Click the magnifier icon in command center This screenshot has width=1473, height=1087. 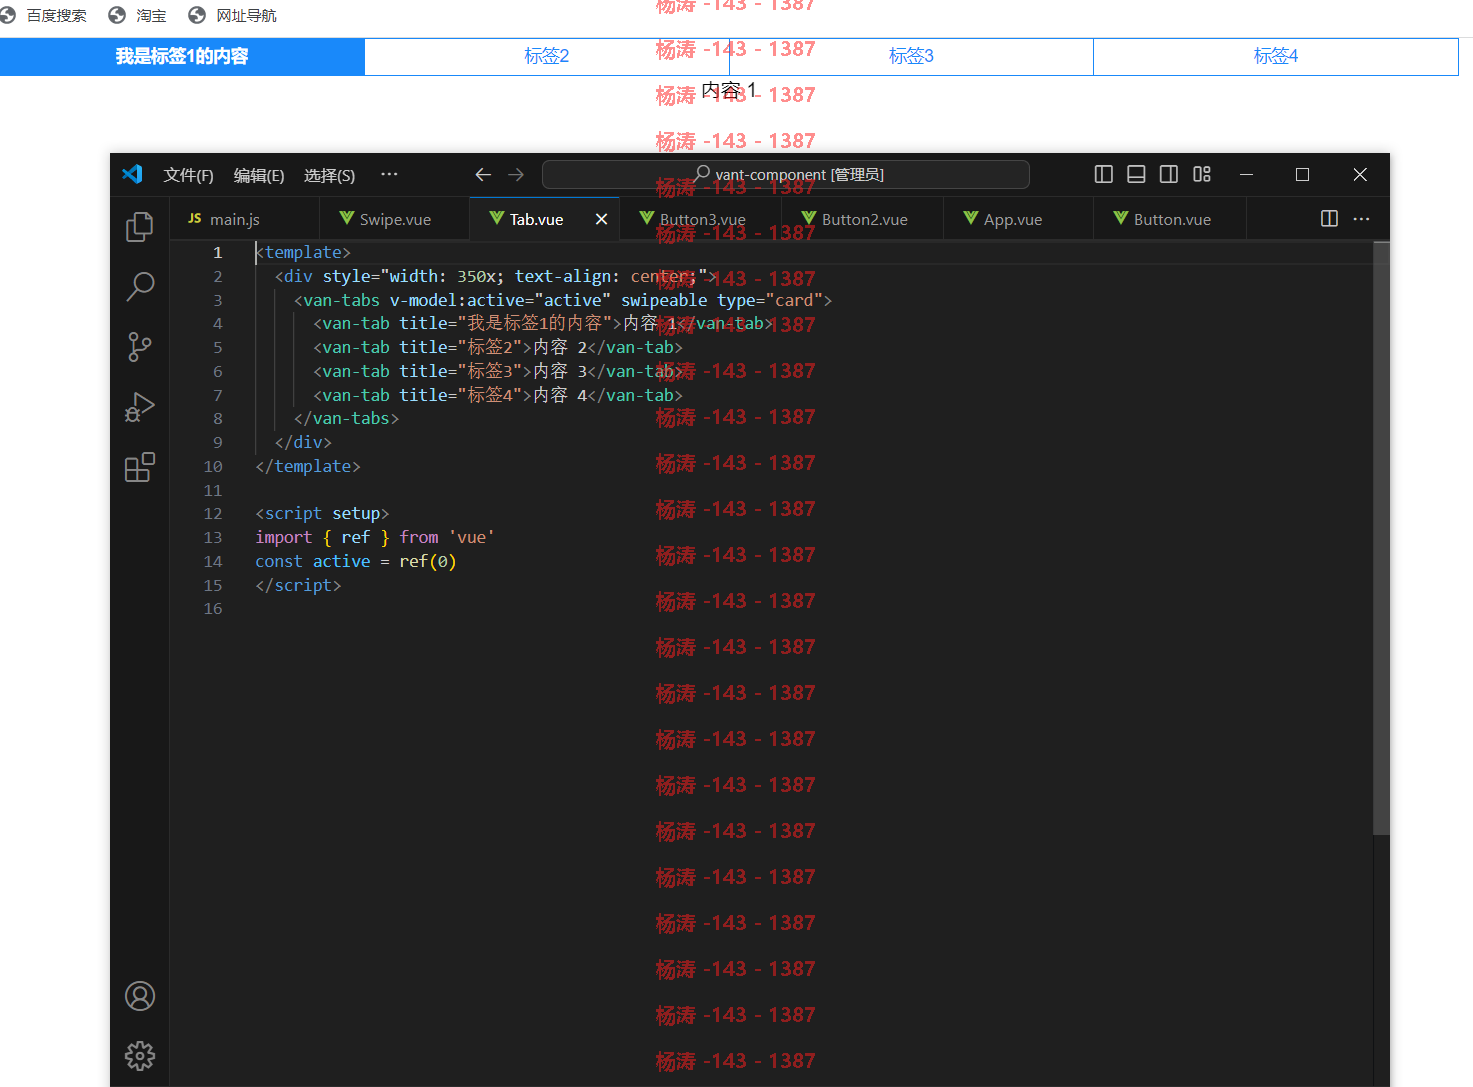click(702, 173)
